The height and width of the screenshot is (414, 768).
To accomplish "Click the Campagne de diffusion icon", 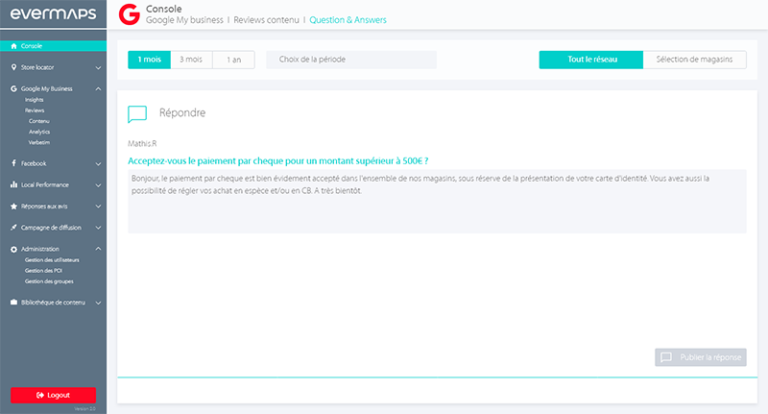I will (x=14, y=227).
